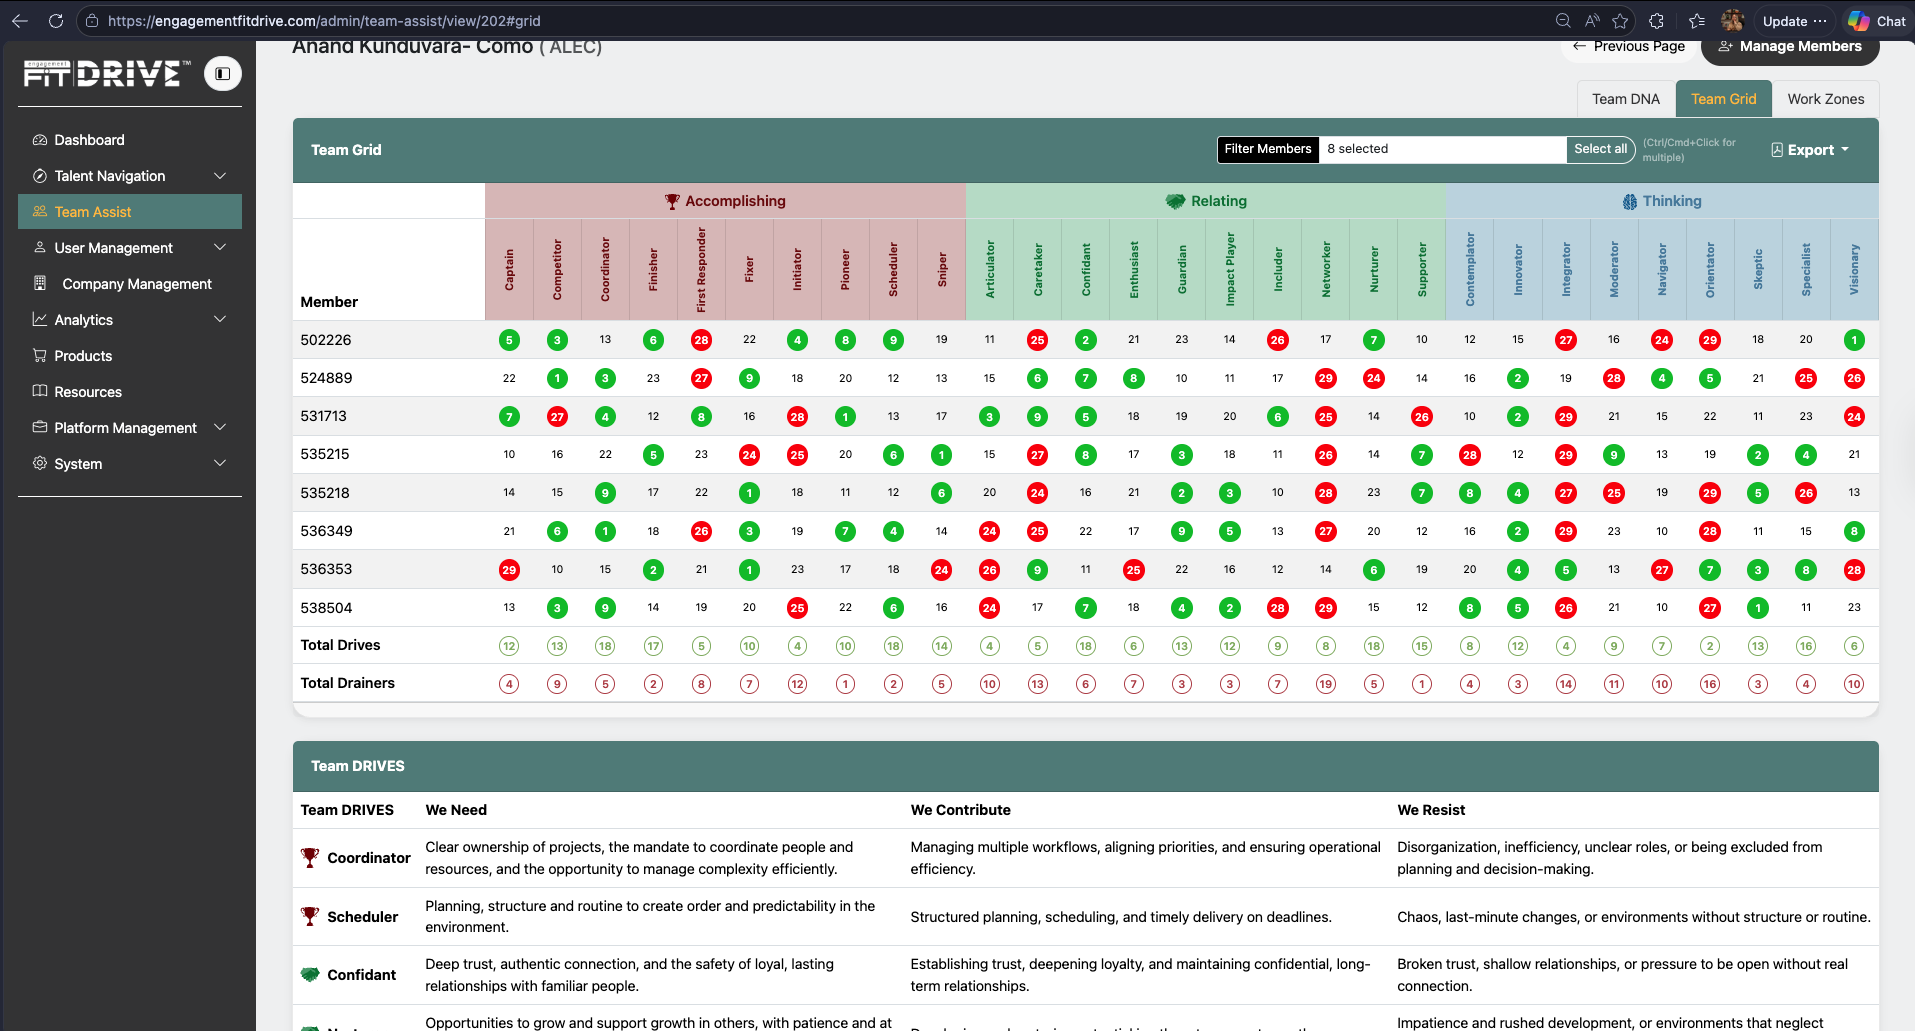Click the Networker column header
The width and height of the screenshot is (1915, 1031).
1326,269
